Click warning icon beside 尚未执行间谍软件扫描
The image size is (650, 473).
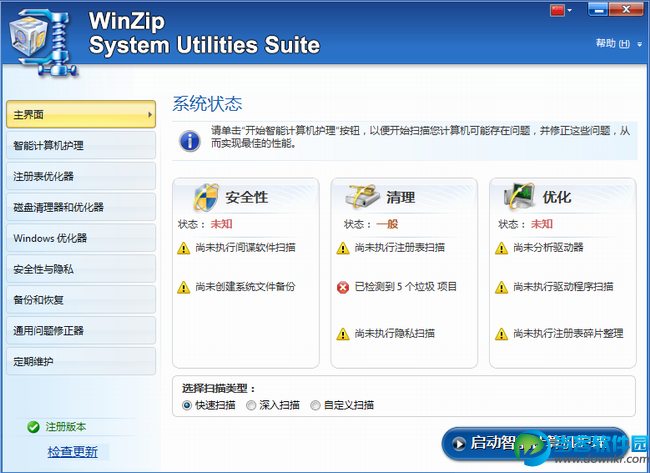point(184,248)
